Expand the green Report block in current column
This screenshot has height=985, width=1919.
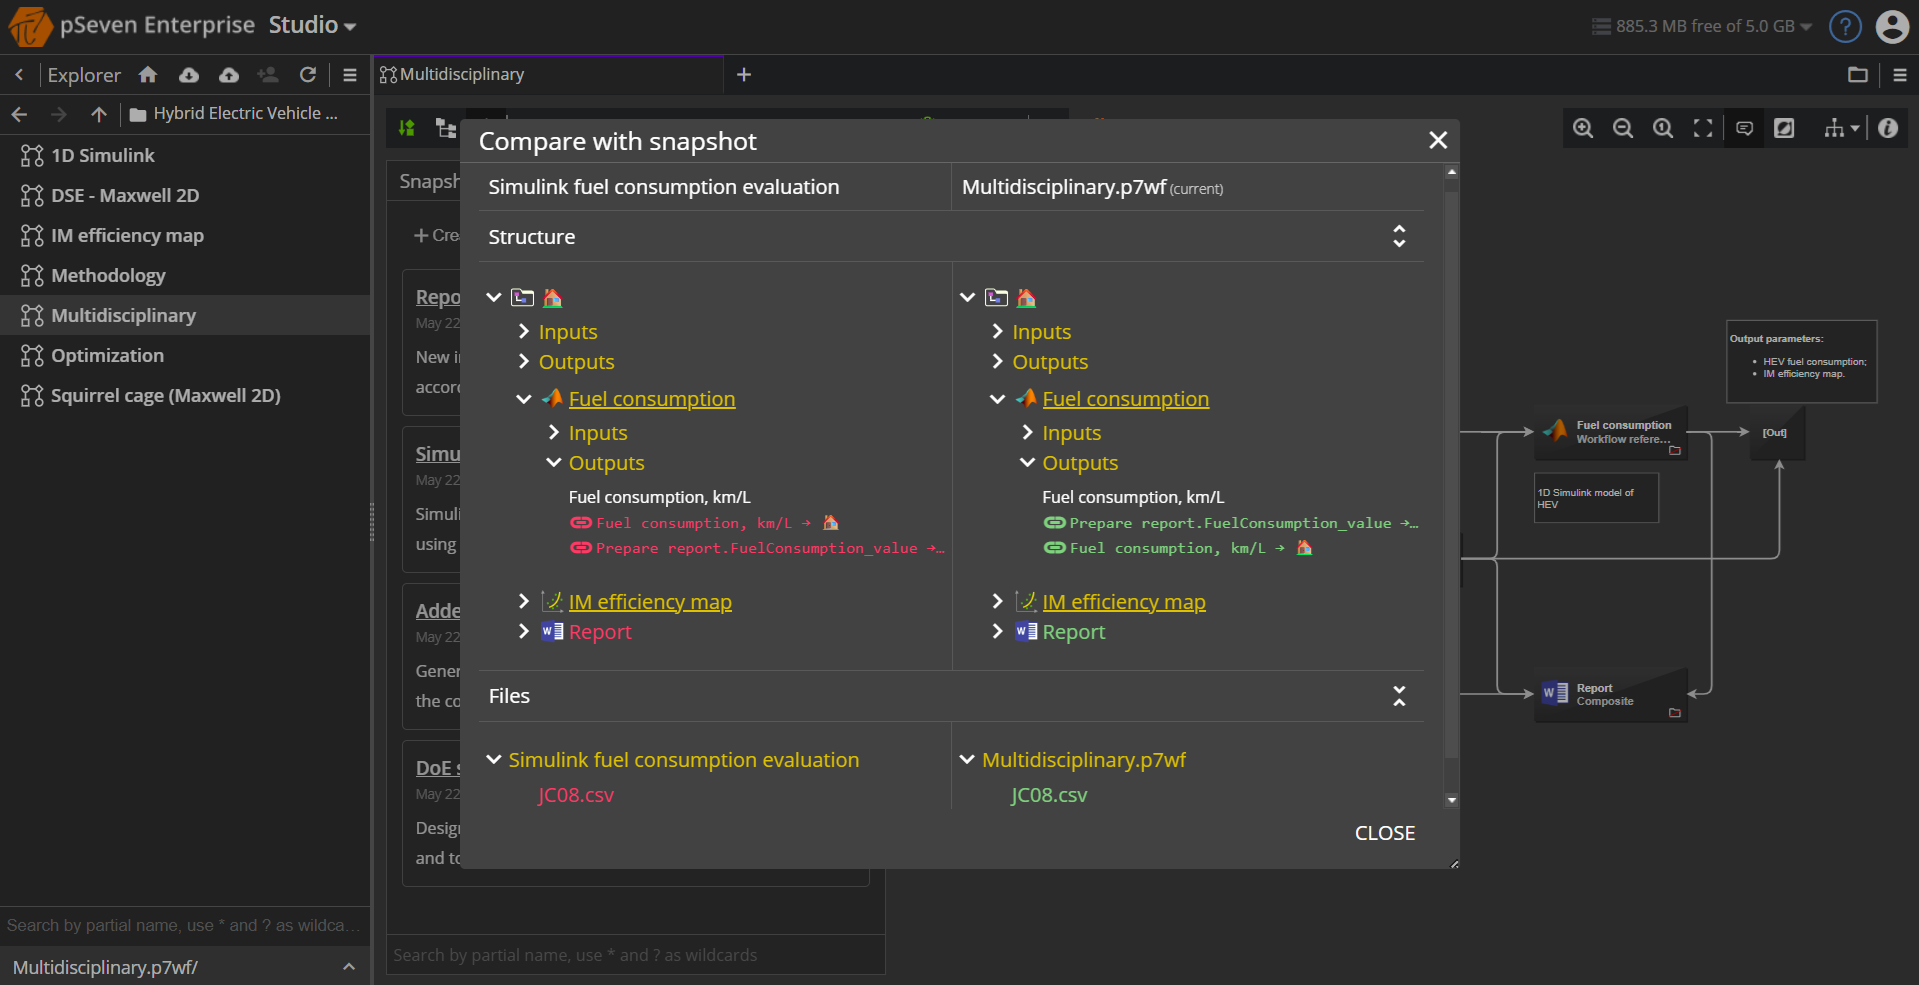click(997, 631)
